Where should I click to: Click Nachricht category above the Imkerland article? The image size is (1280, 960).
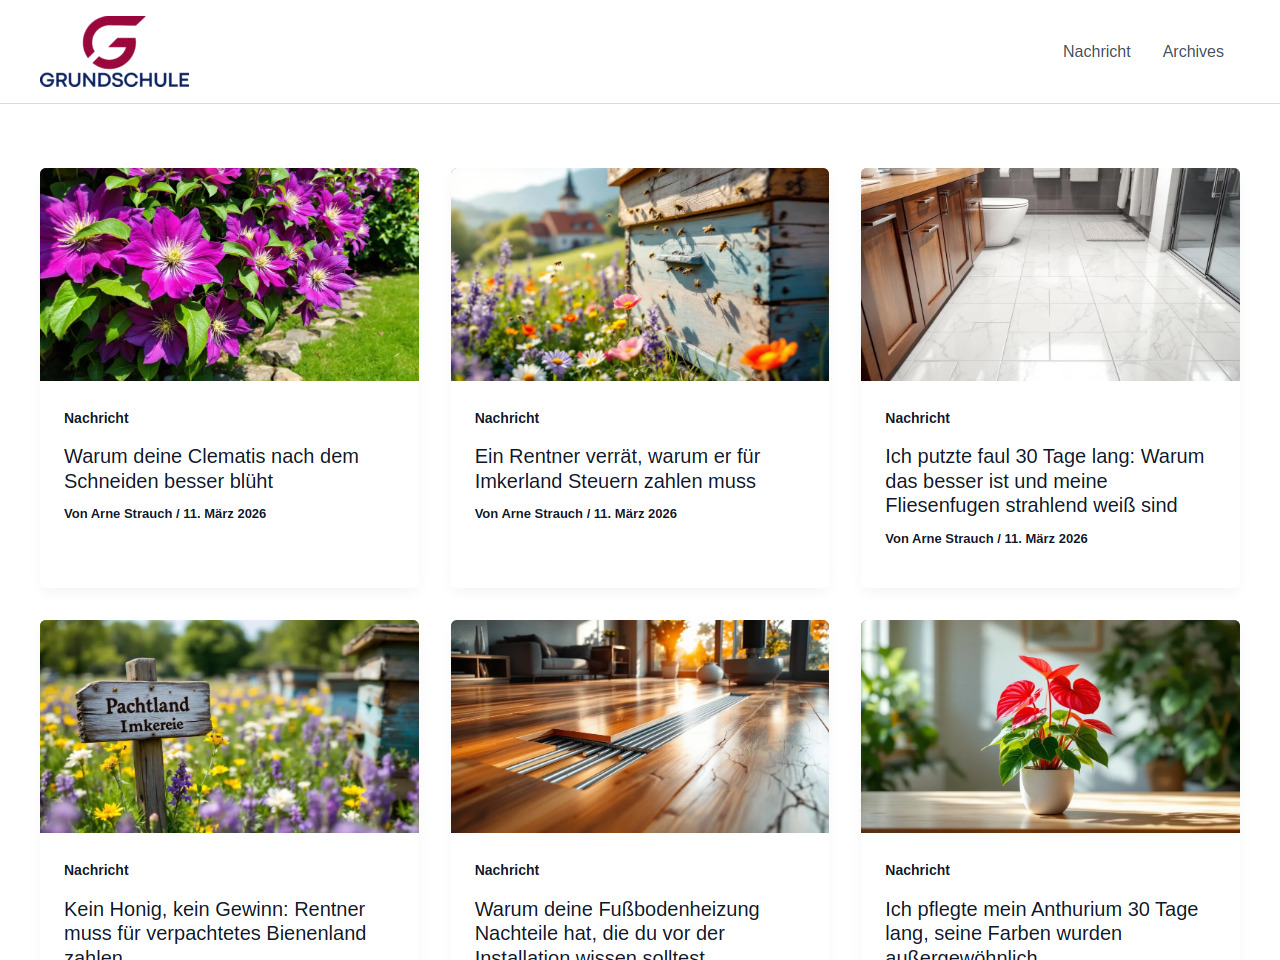click(507, 418)
